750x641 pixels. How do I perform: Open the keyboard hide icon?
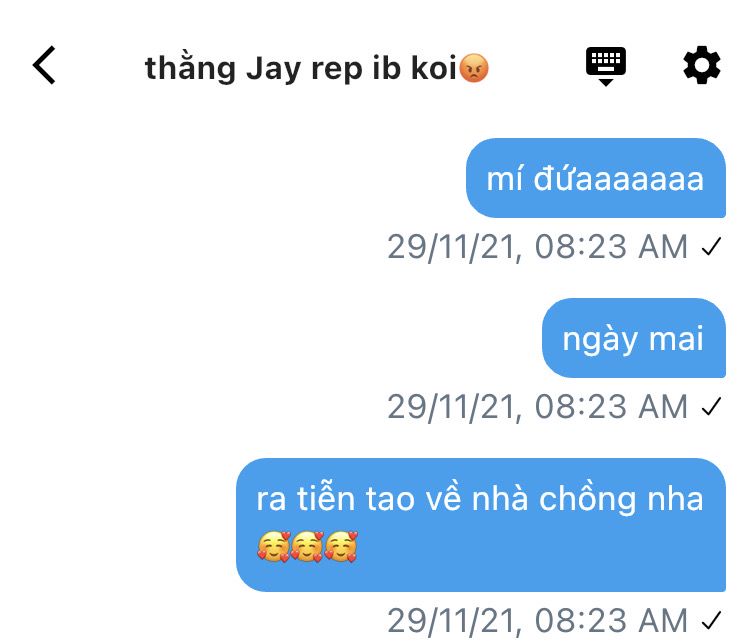click(606, 66)
